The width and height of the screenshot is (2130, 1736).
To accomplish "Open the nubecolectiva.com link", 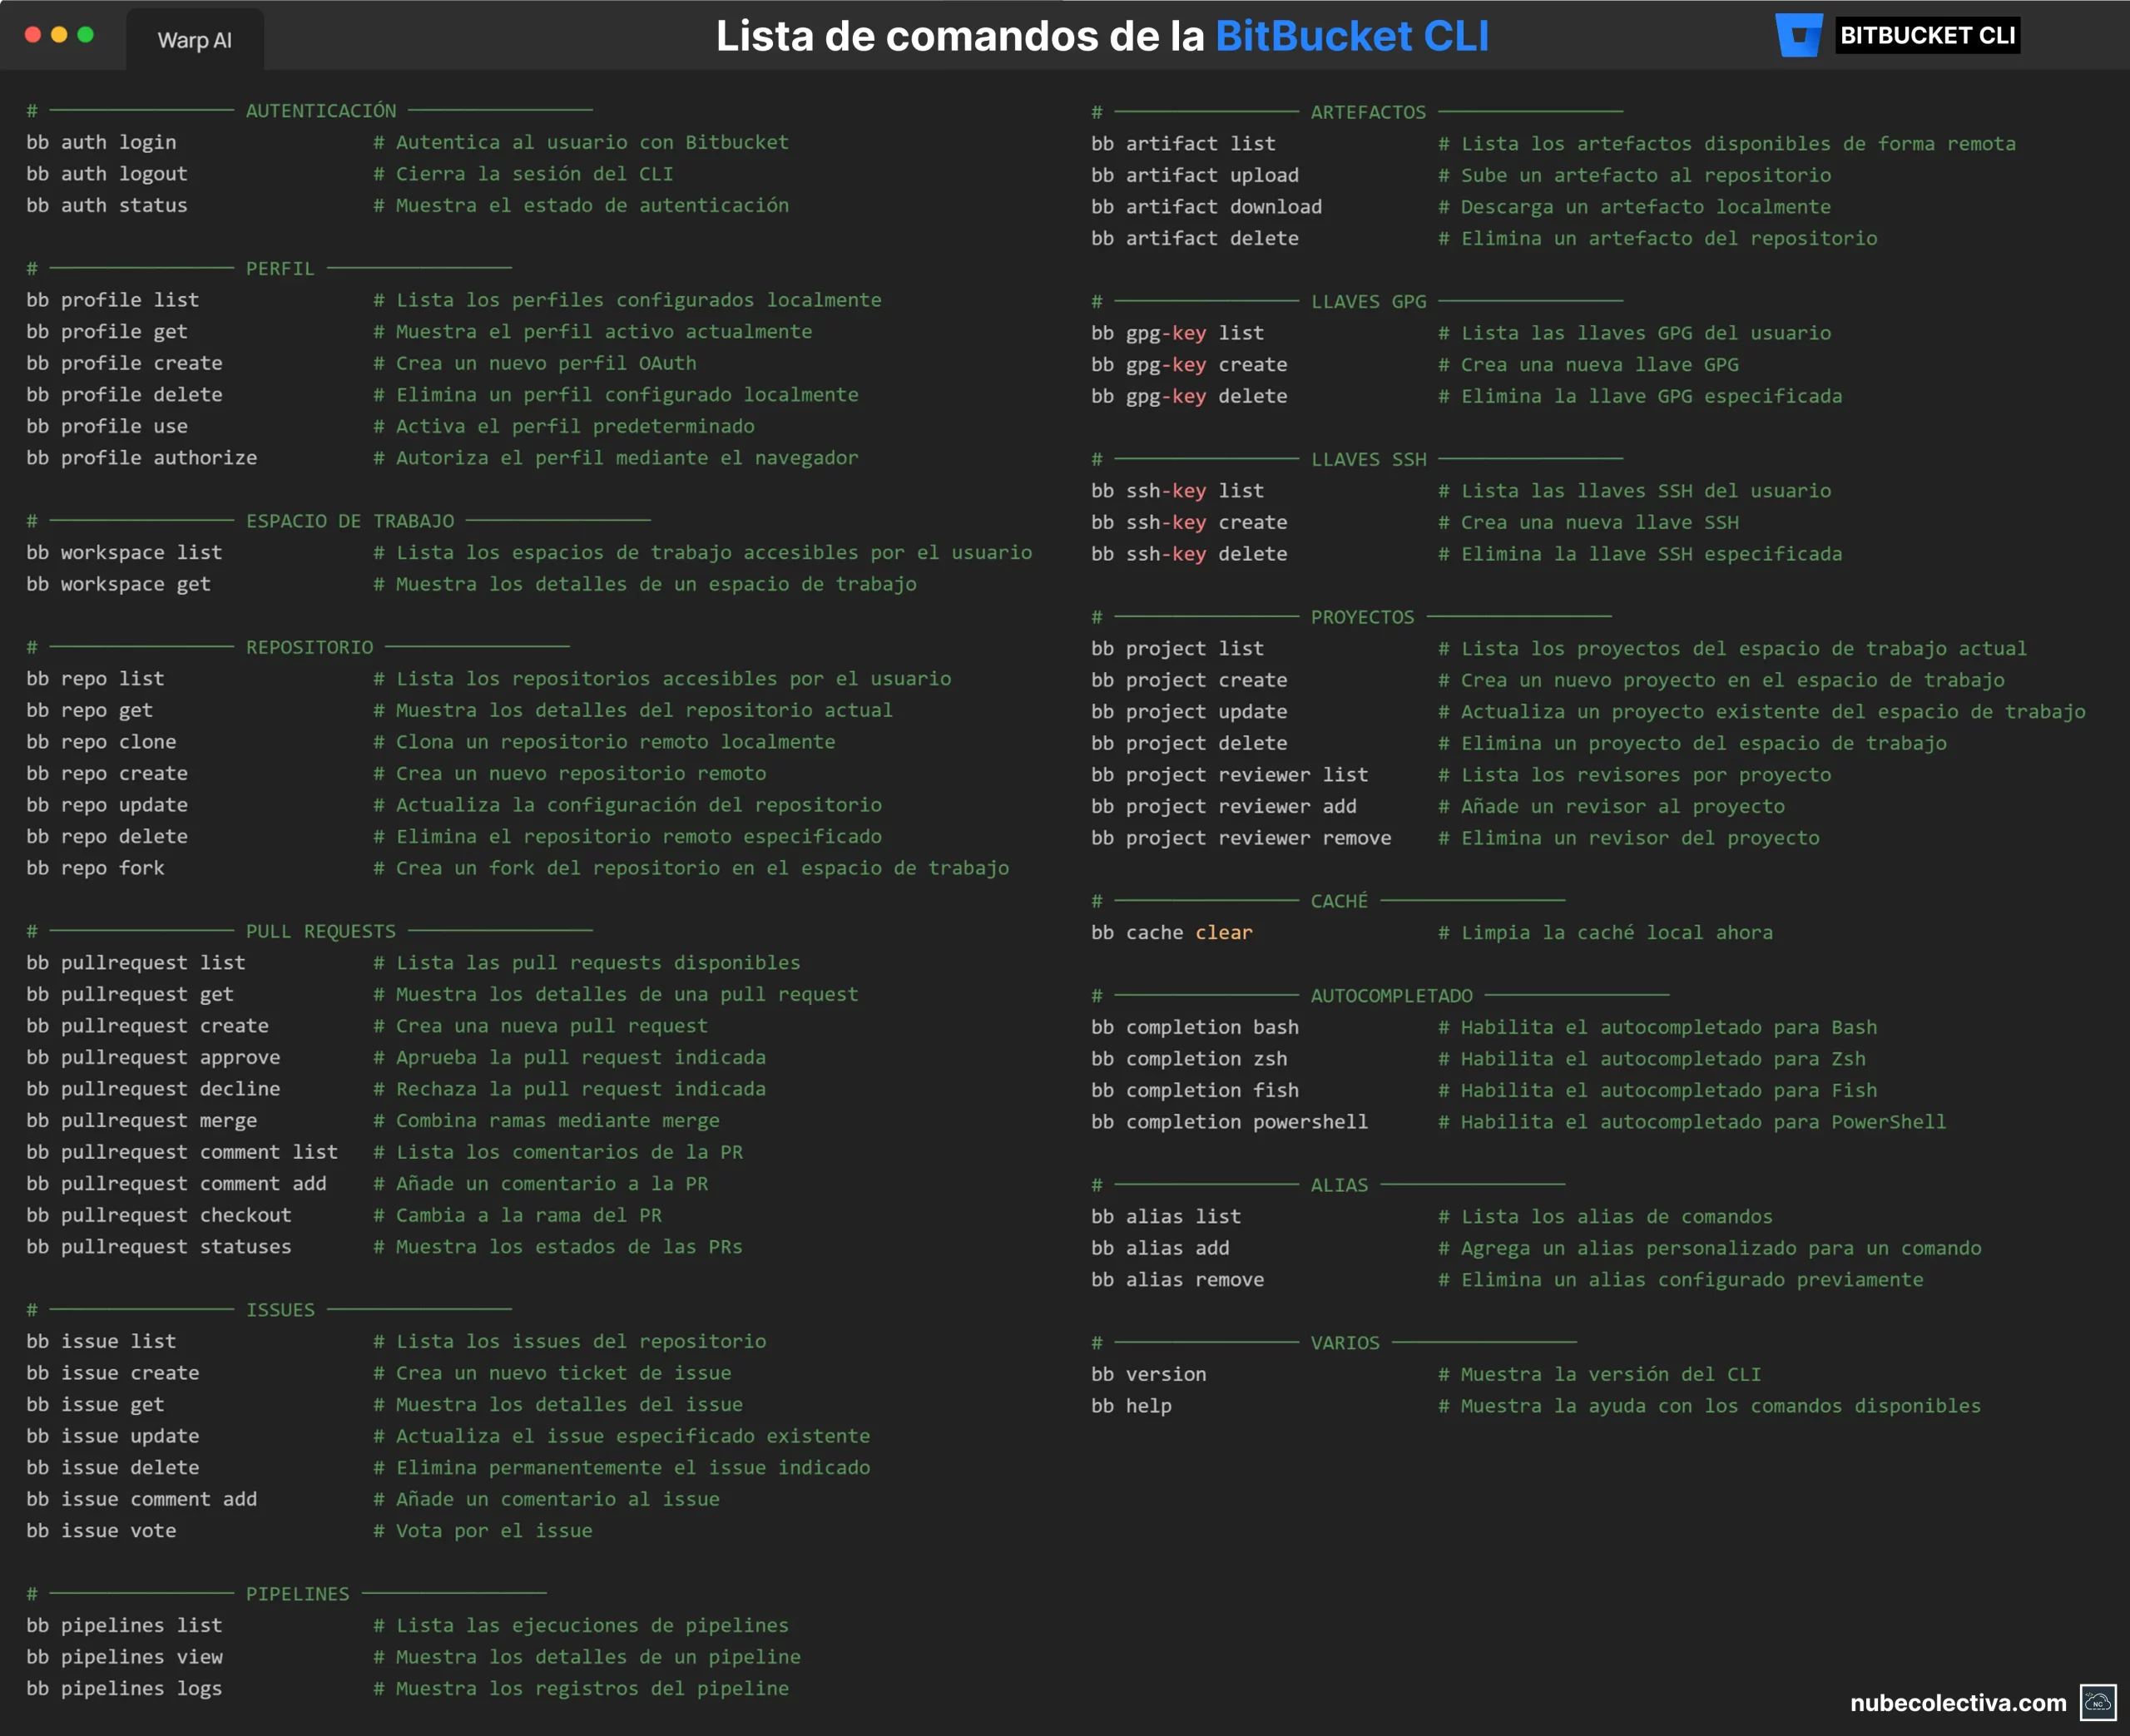I will coord(1957,1702).
